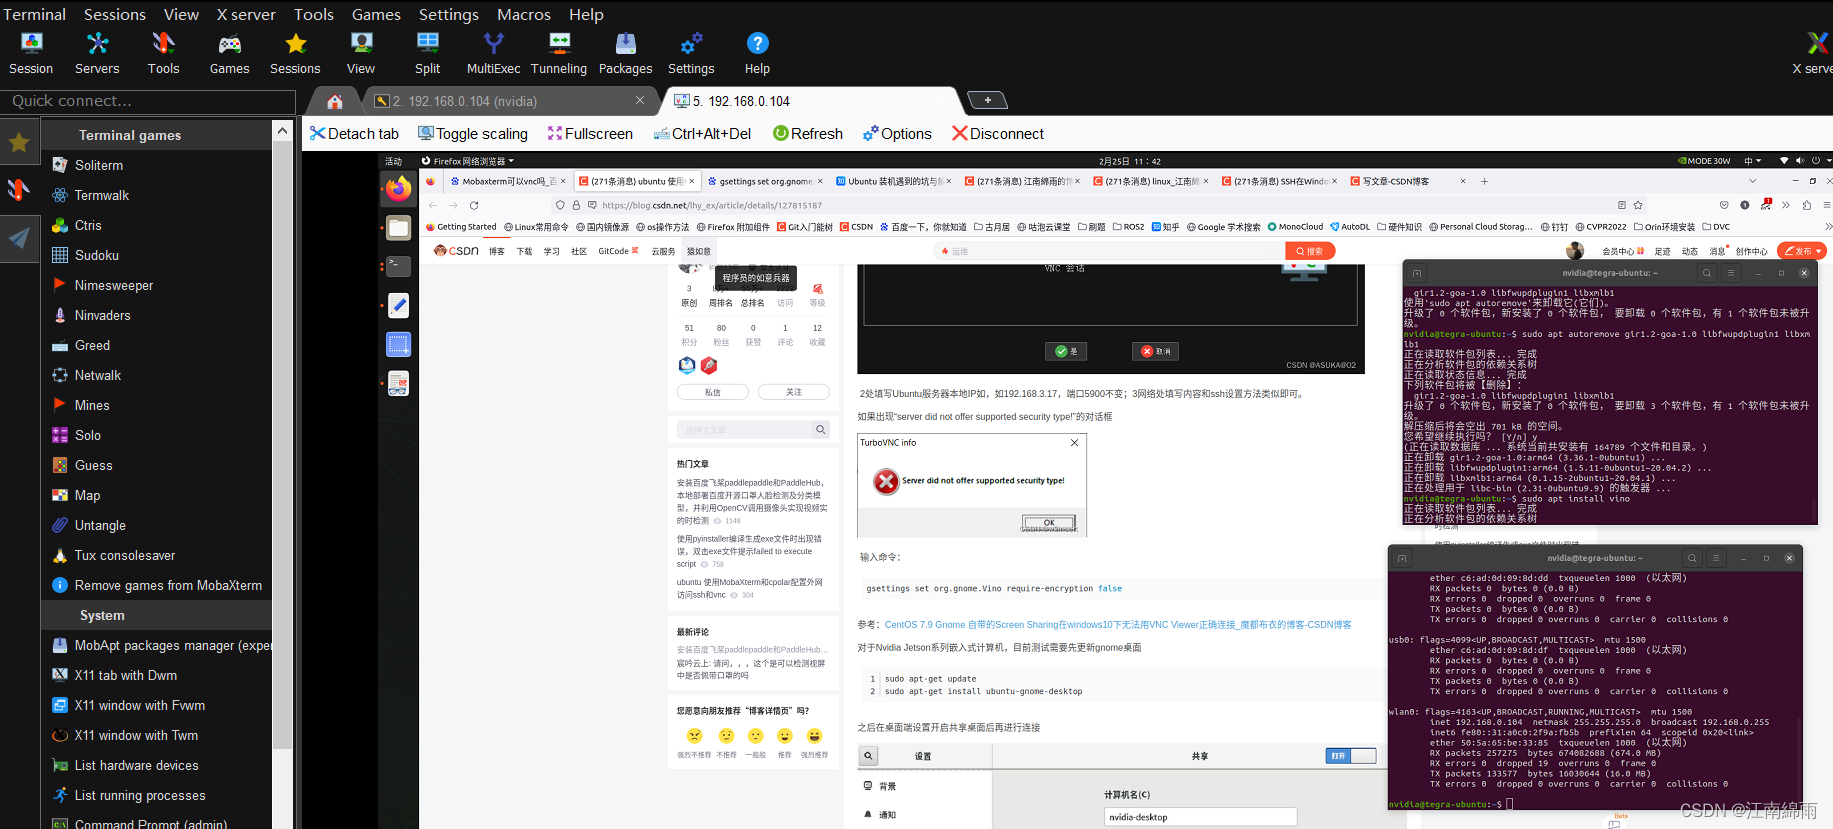The image size is (1833, 829).
Task: Click the Games gamepad toolbar icon
Action: (229, 53)
